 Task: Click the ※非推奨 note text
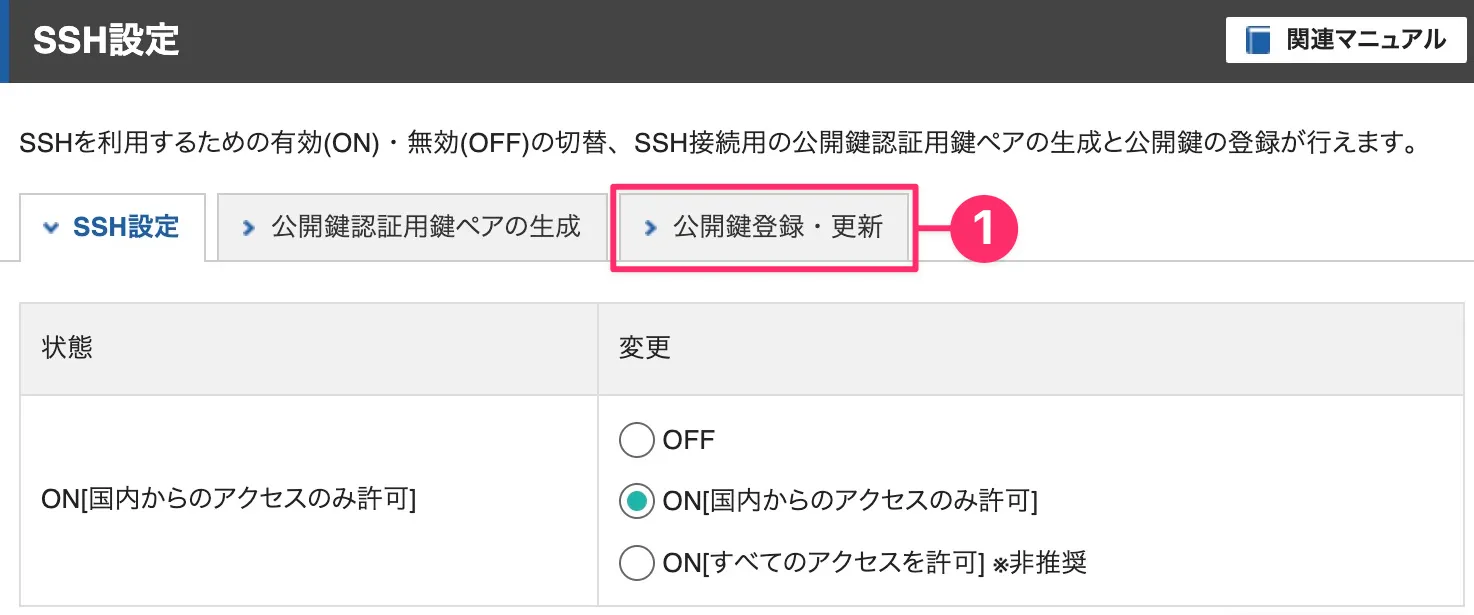[1039, 562]
